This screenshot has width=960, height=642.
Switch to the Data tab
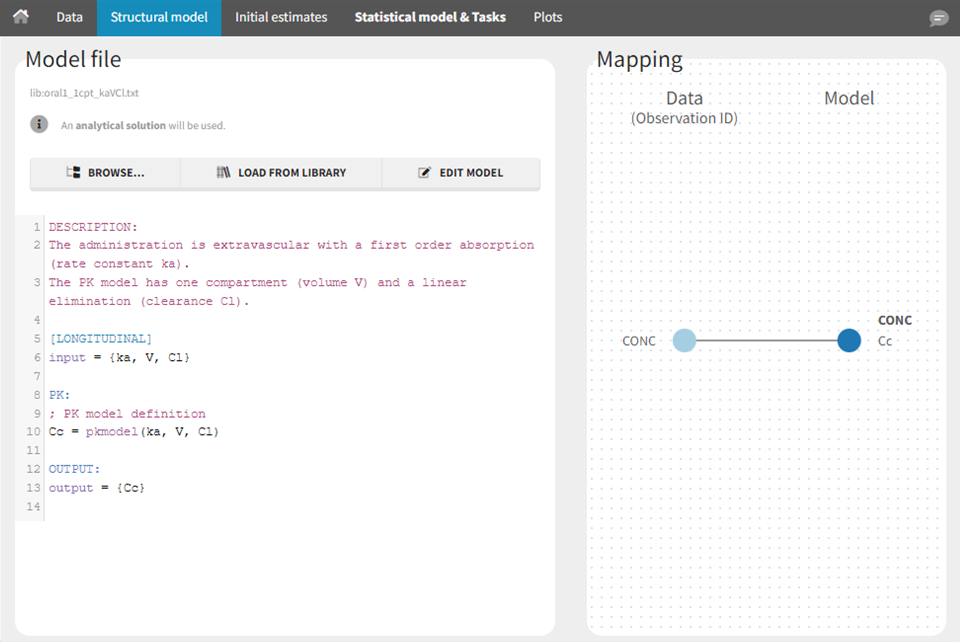coord(69,17)
